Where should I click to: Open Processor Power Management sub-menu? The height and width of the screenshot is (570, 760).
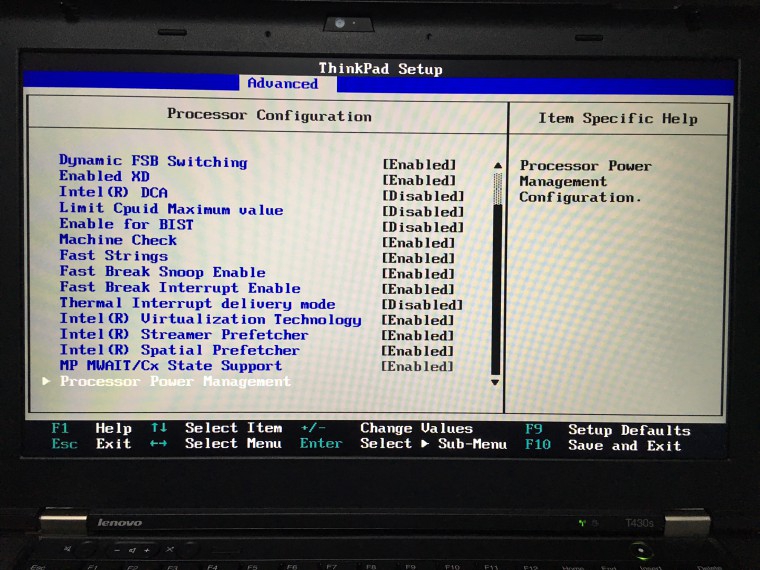(175, 381)
